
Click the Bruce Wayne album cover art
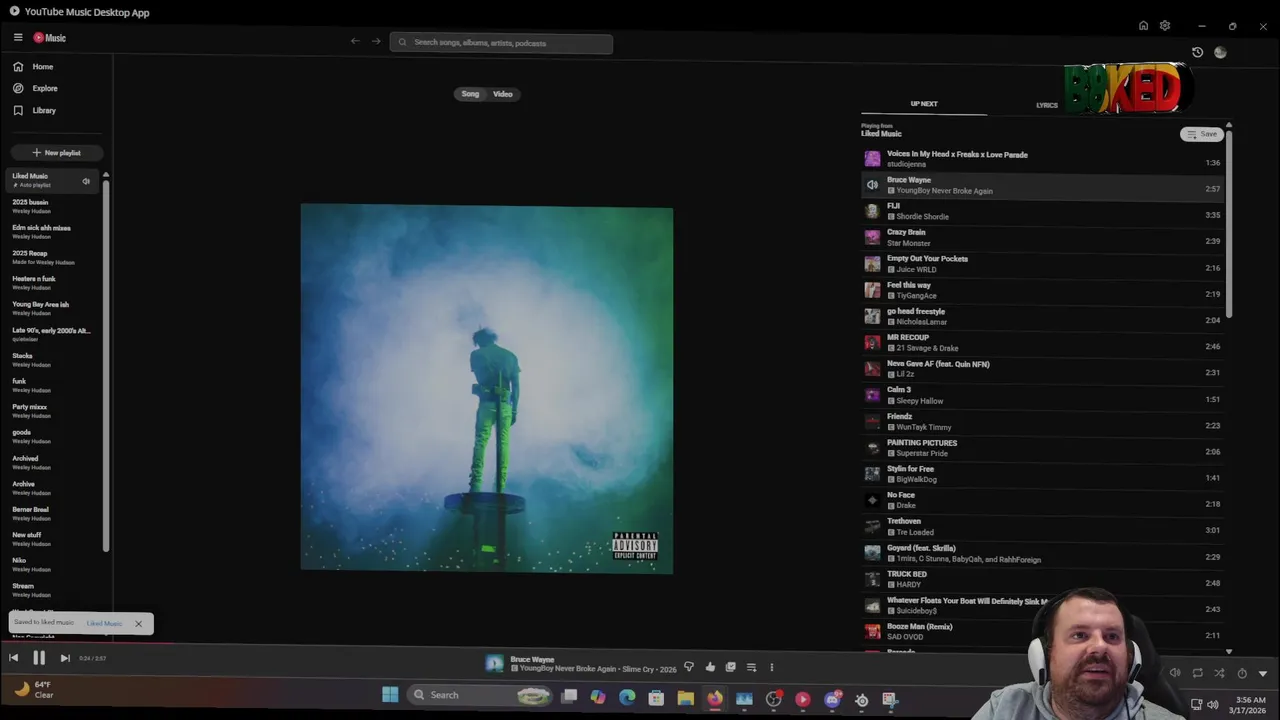tap(487, 389)
